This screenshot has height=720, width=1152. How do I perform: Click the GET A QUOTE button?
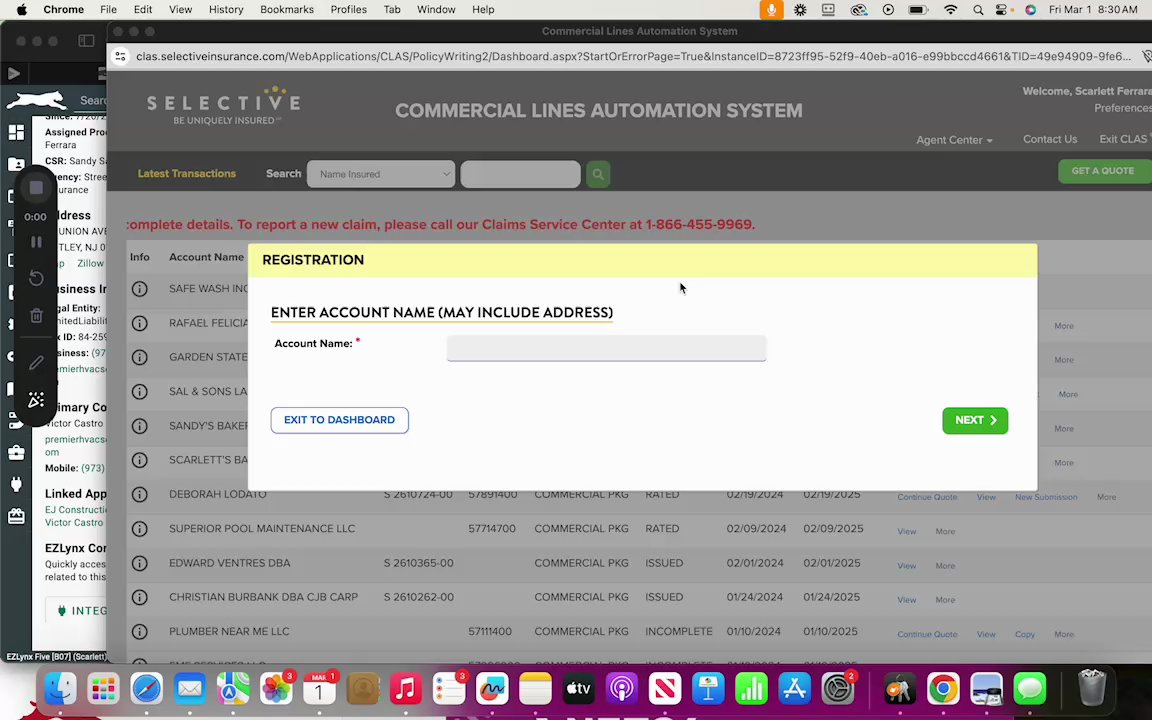tap(1104, 170)
